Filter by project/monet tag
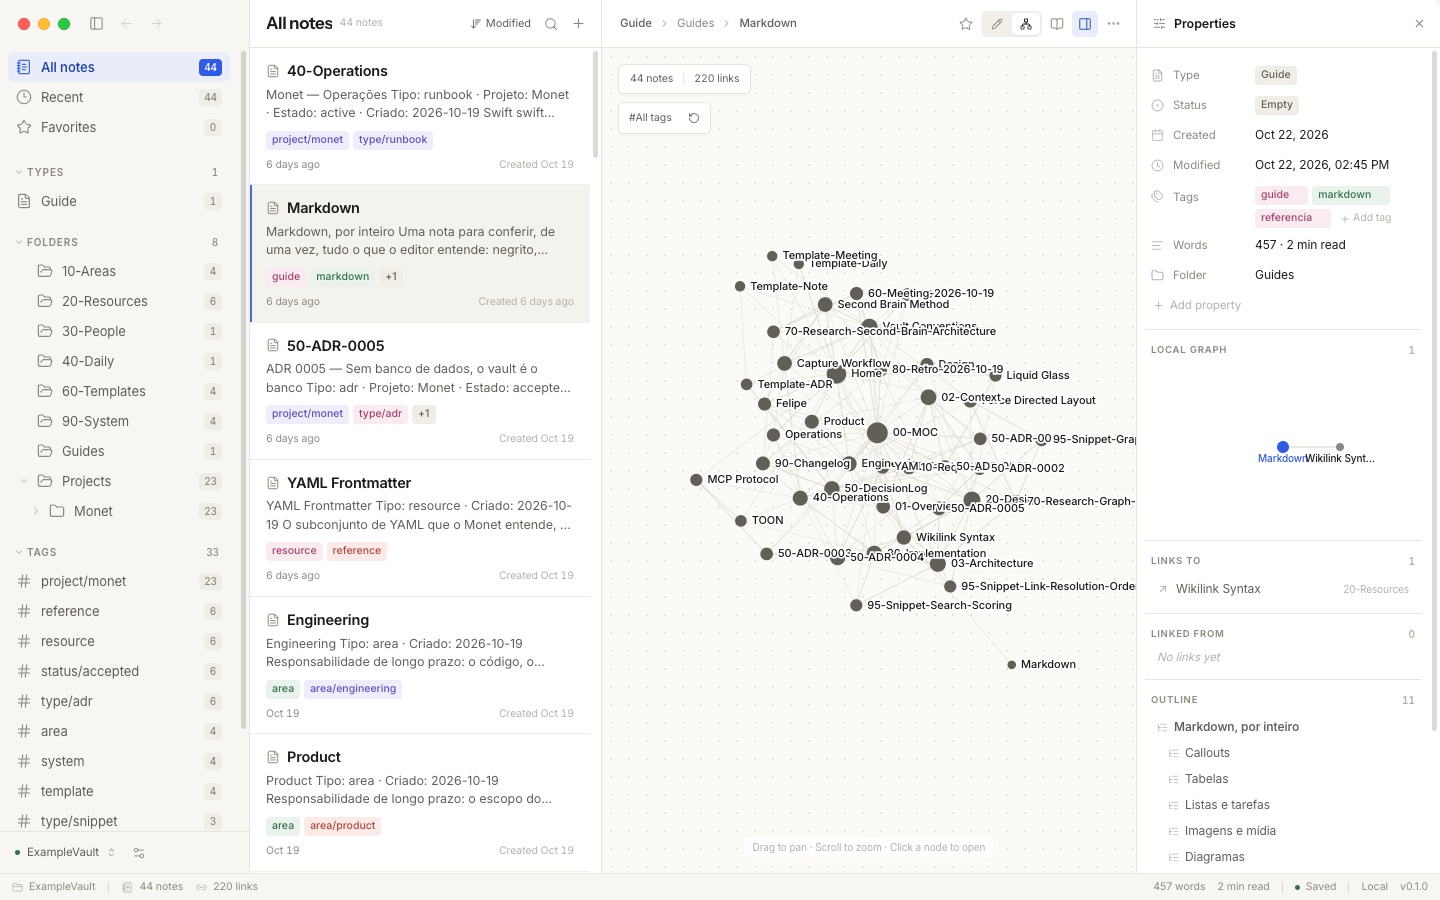 click(119, 581)
